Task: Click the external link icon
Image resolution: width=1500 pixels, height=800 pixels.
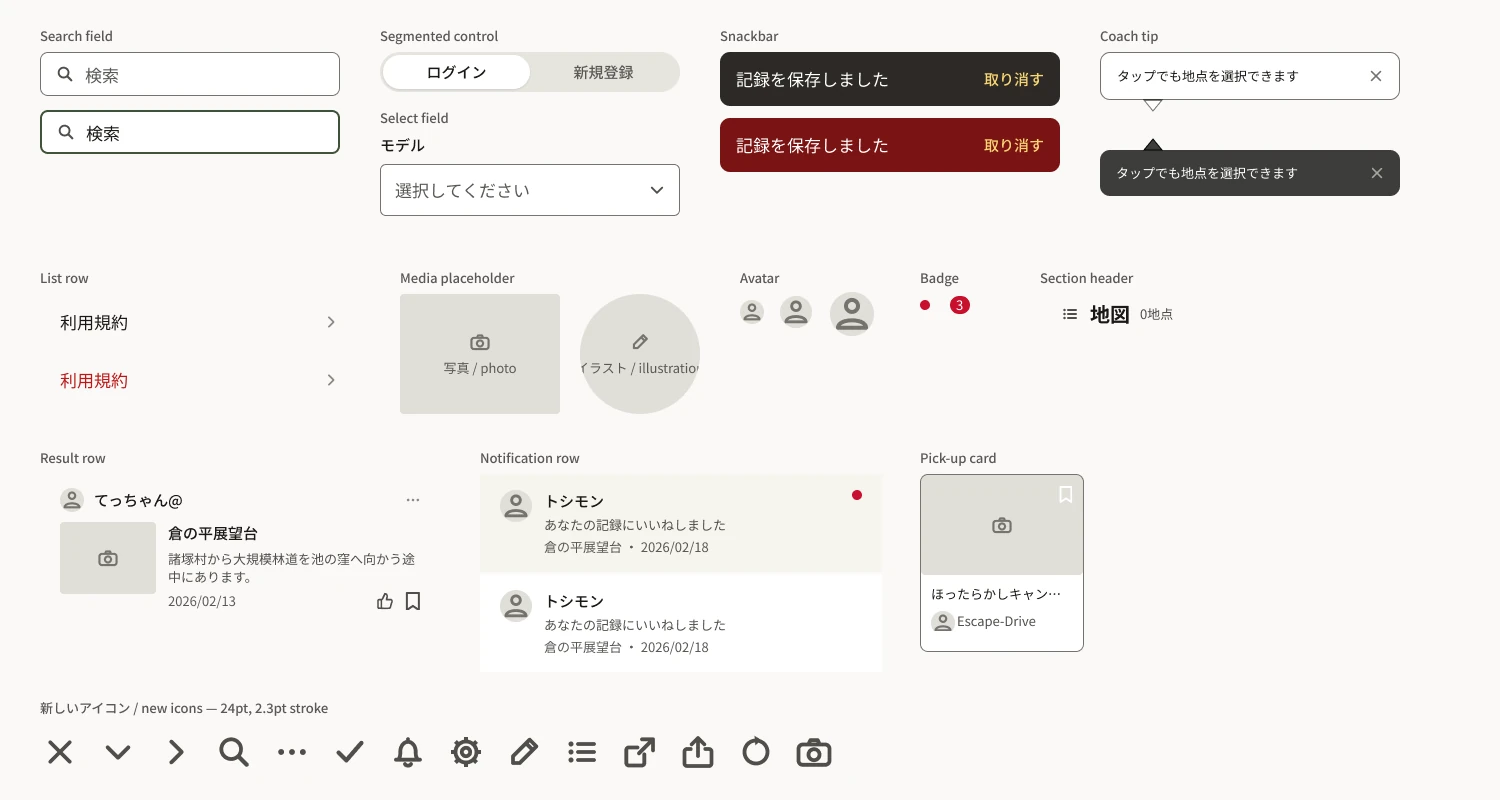Action: point(640,752)
